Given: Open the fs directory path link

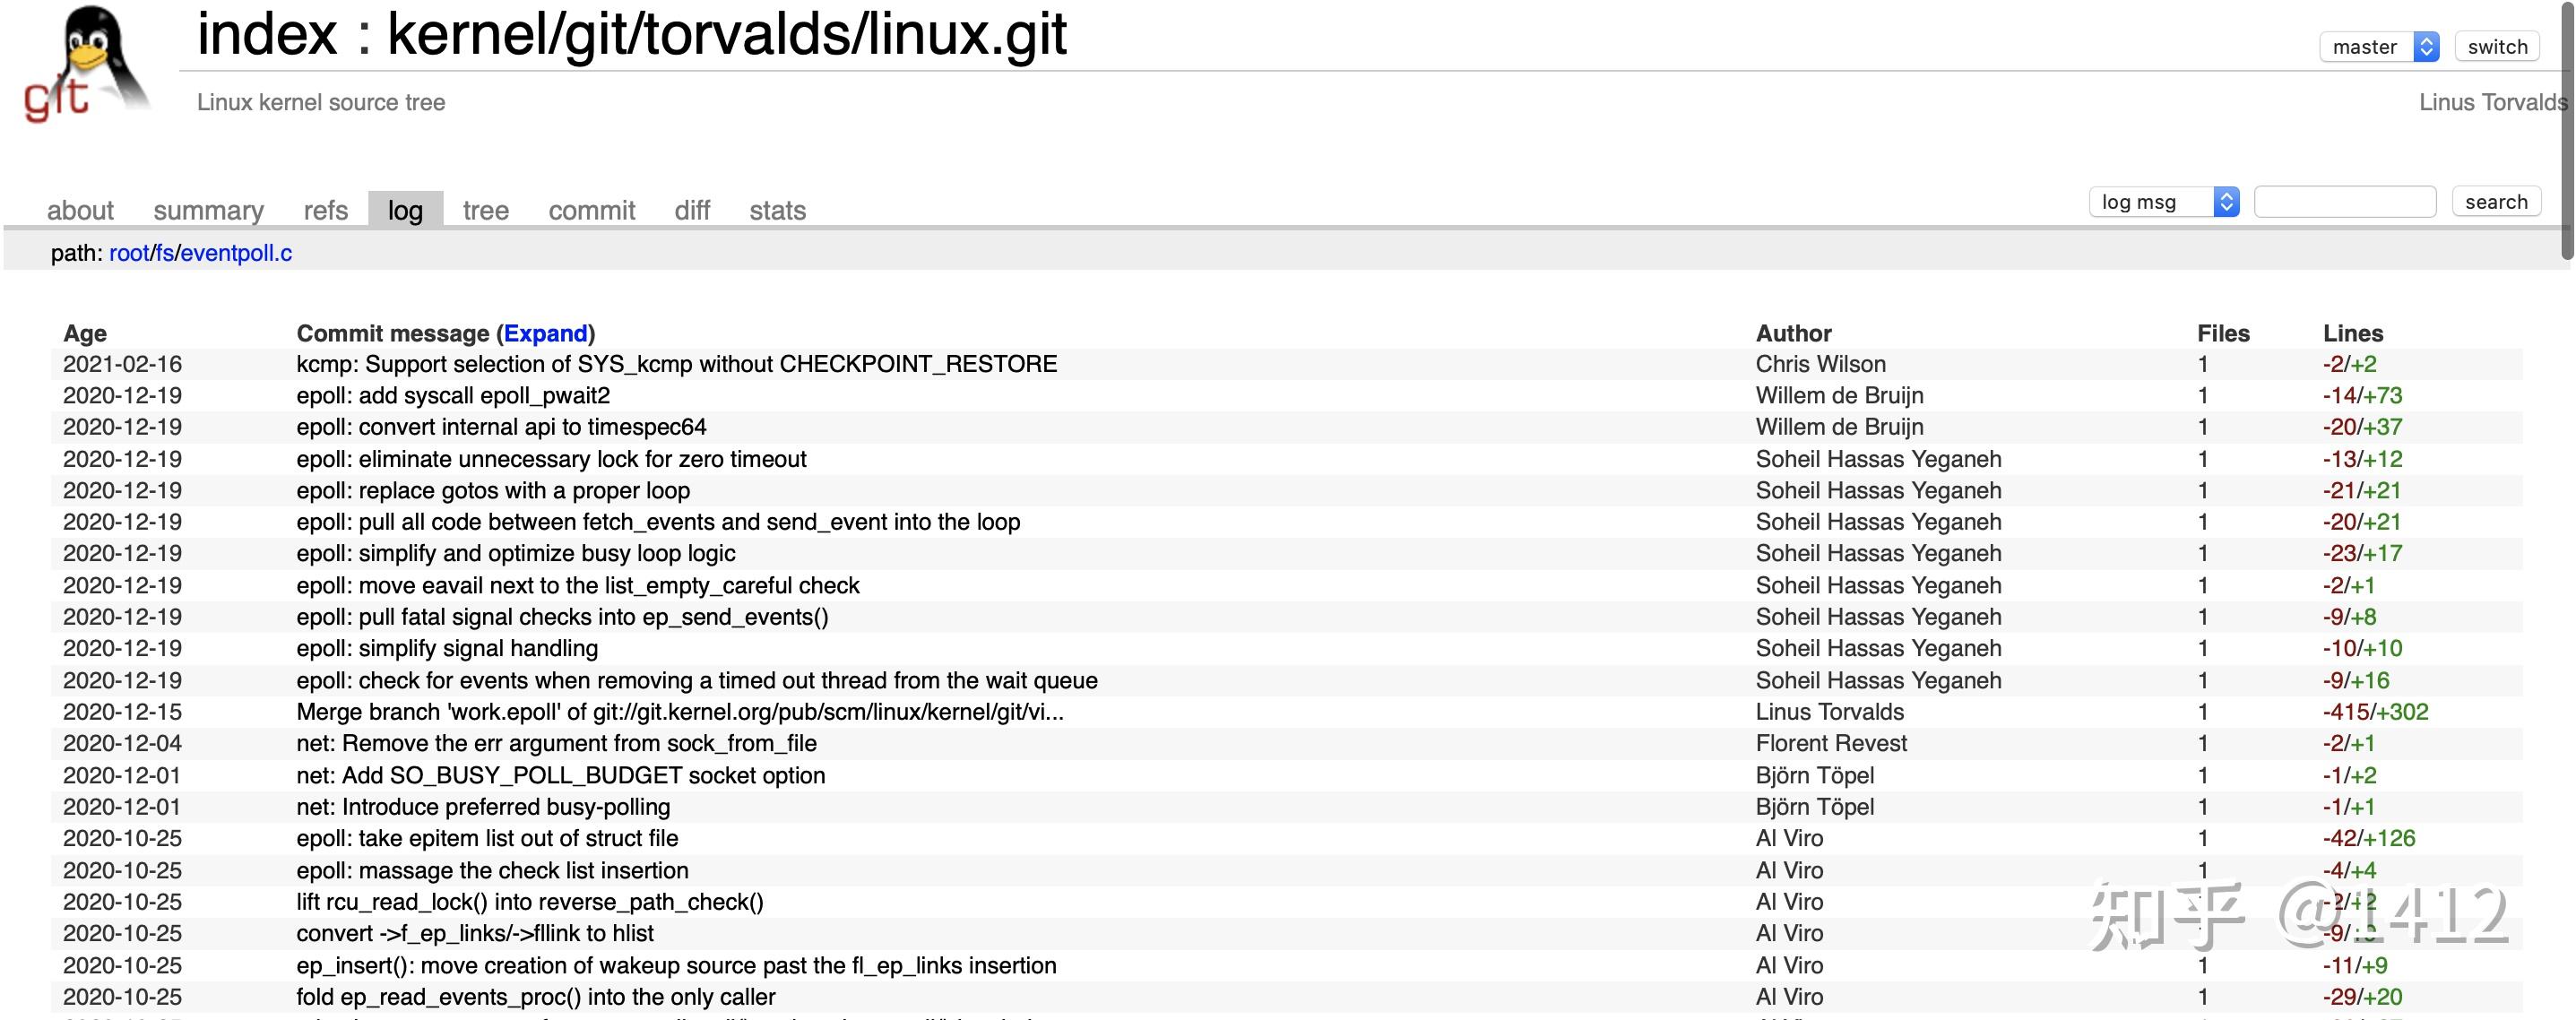Looking at the screenshot, I should click(x=165, y=253).
